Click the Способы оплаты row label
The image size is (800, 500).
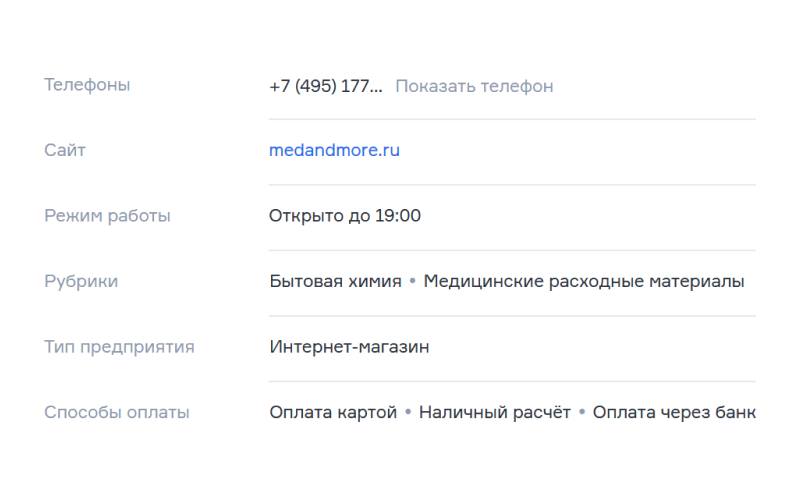pyautogui.click(x=116, y=412)
